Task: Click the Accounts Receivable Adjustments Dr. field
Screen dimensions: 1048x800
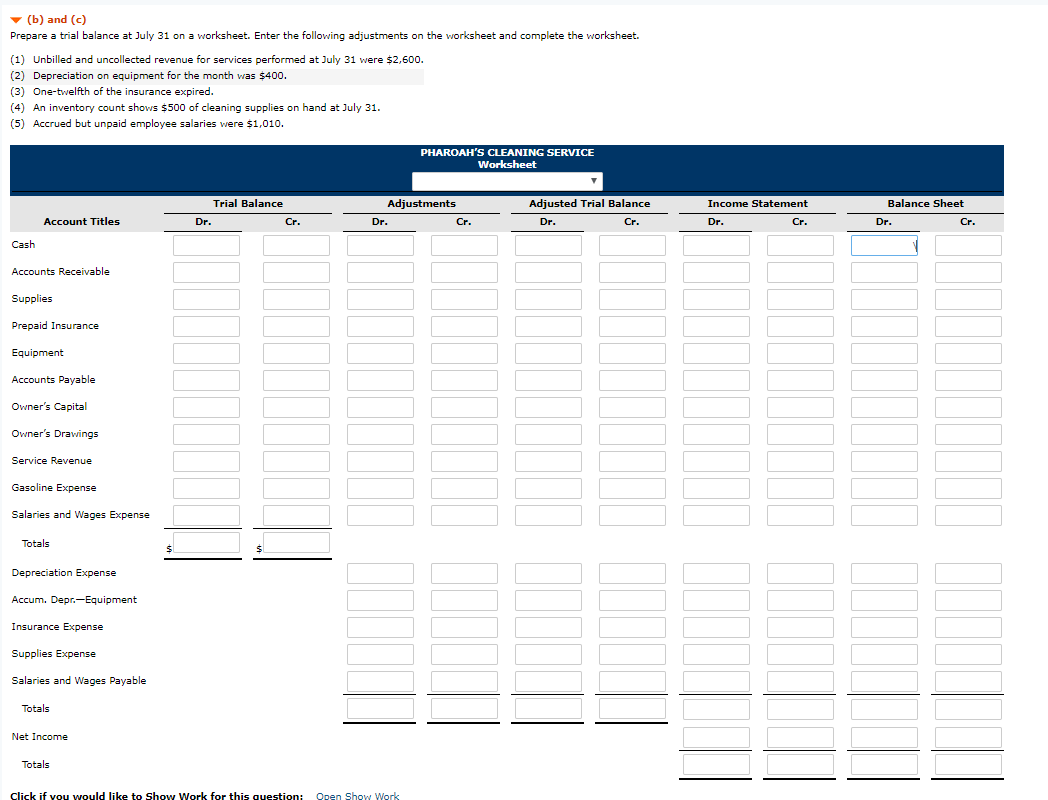Action: (379, 271)
